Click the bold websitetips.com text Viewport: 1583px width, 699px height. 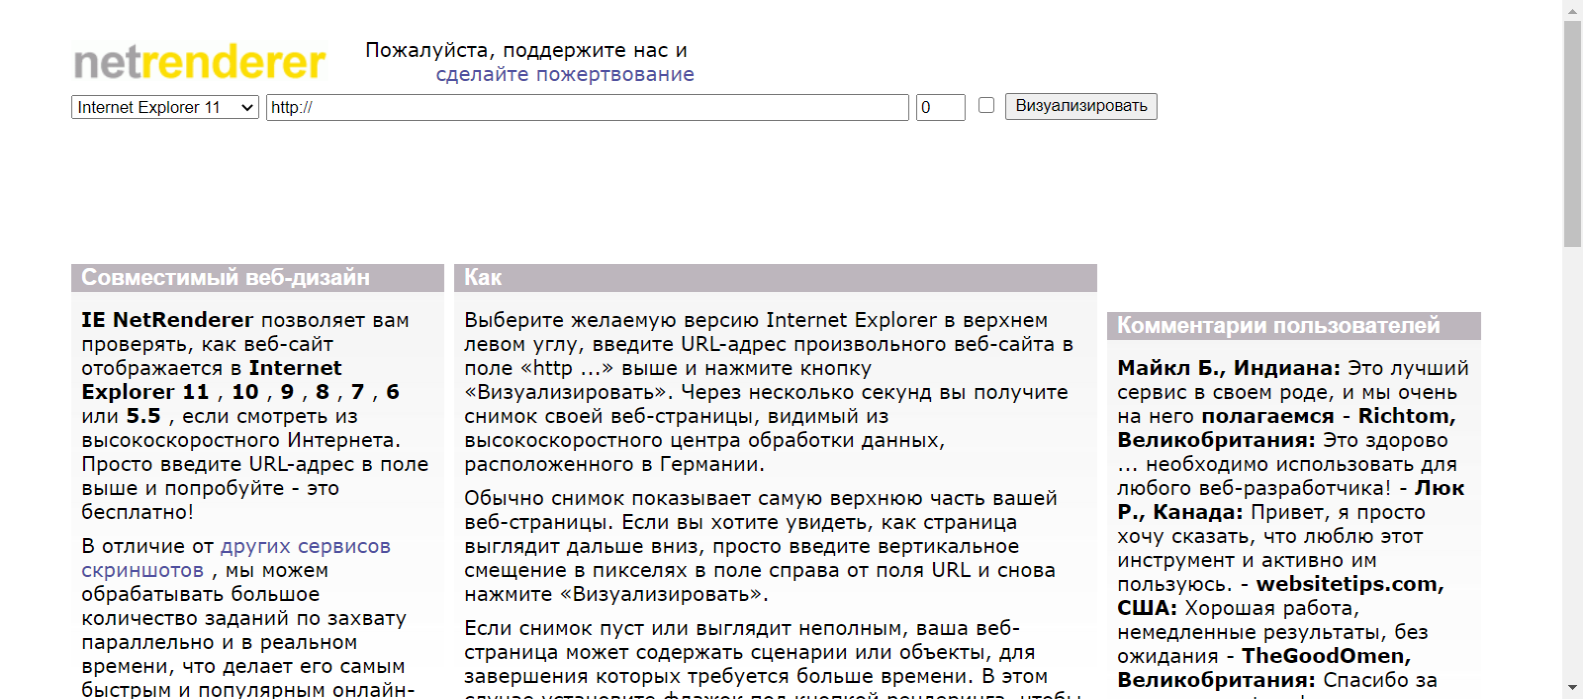(x=1349, y=584)
